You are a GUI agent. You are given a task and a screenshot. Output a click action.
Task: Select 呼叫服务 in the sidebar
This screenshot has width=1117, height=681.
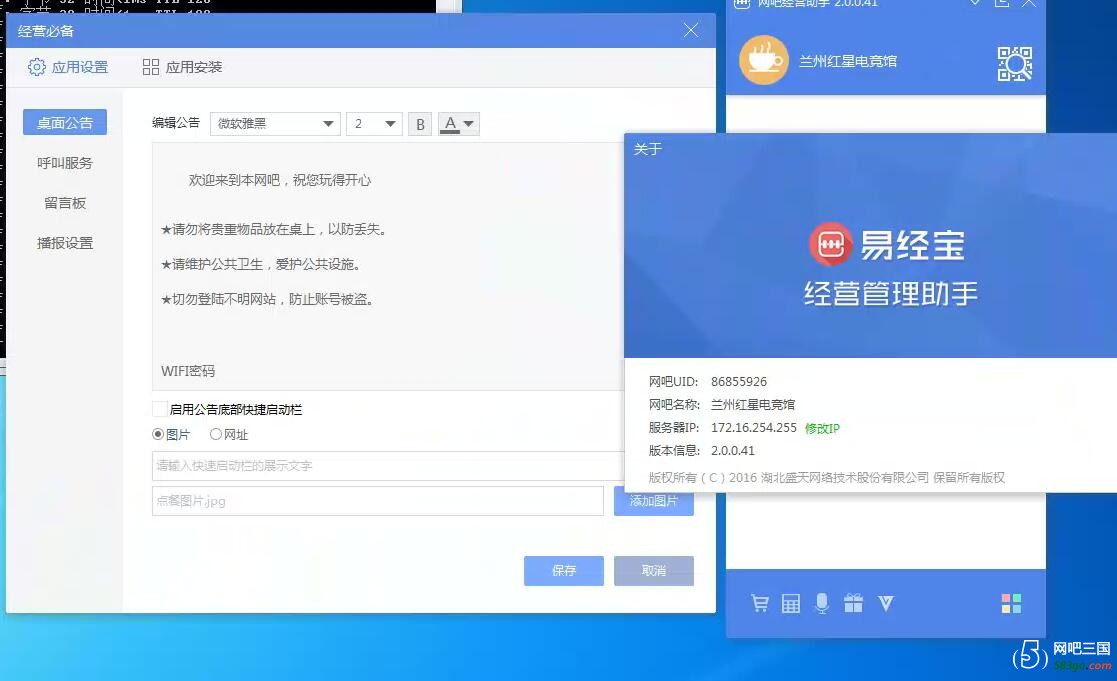[x=65, y=163]
